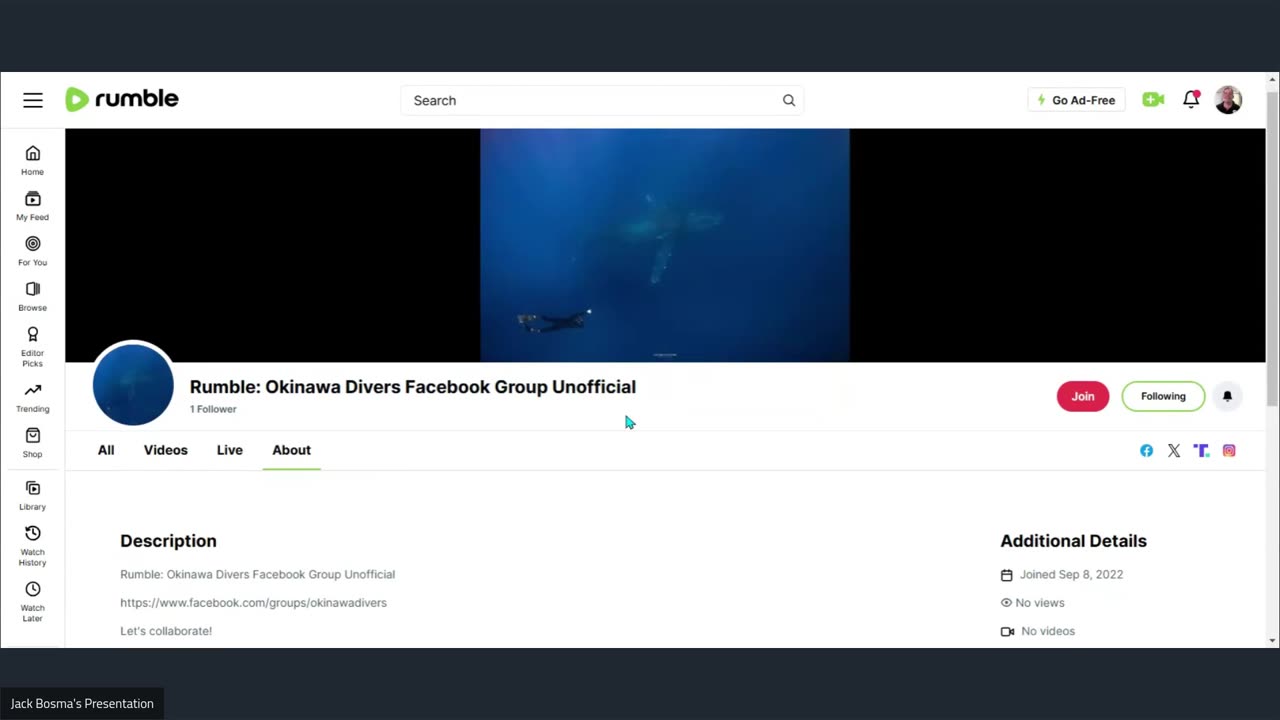Click the Jack Bosma's Presentation label
The height and width of the screenshot is (720, 1280).
pos(82,704)
